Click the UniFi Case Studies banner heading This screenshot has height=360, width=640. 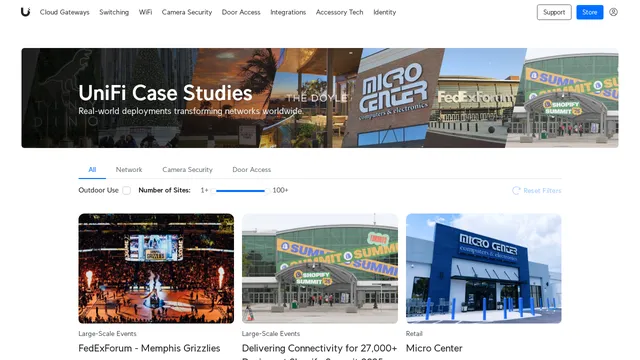165,93
